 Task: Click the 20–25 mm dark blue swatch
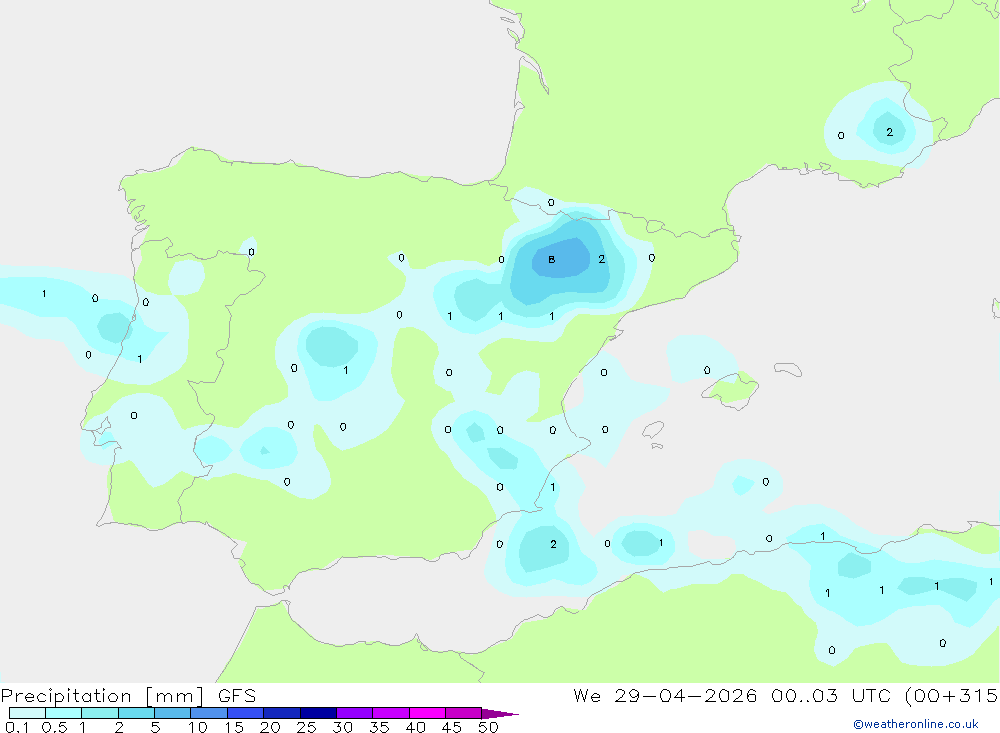click(282, 713)
